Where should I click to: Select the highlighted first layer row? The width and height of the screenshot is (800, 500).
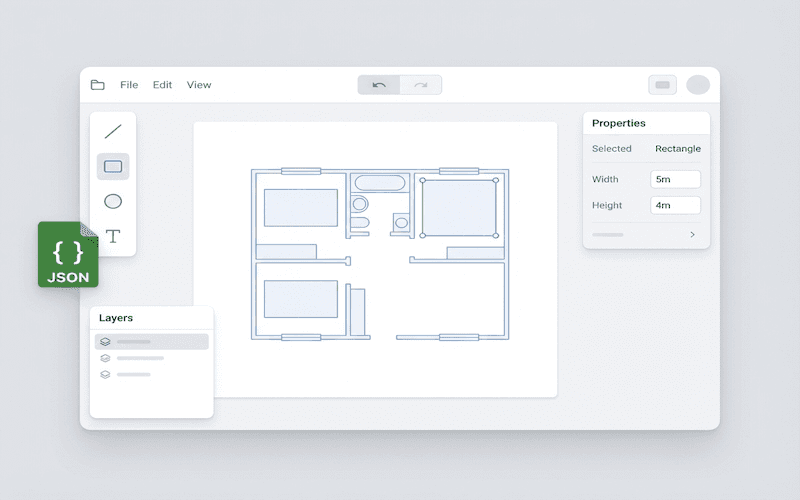click(x=152, y=342)
